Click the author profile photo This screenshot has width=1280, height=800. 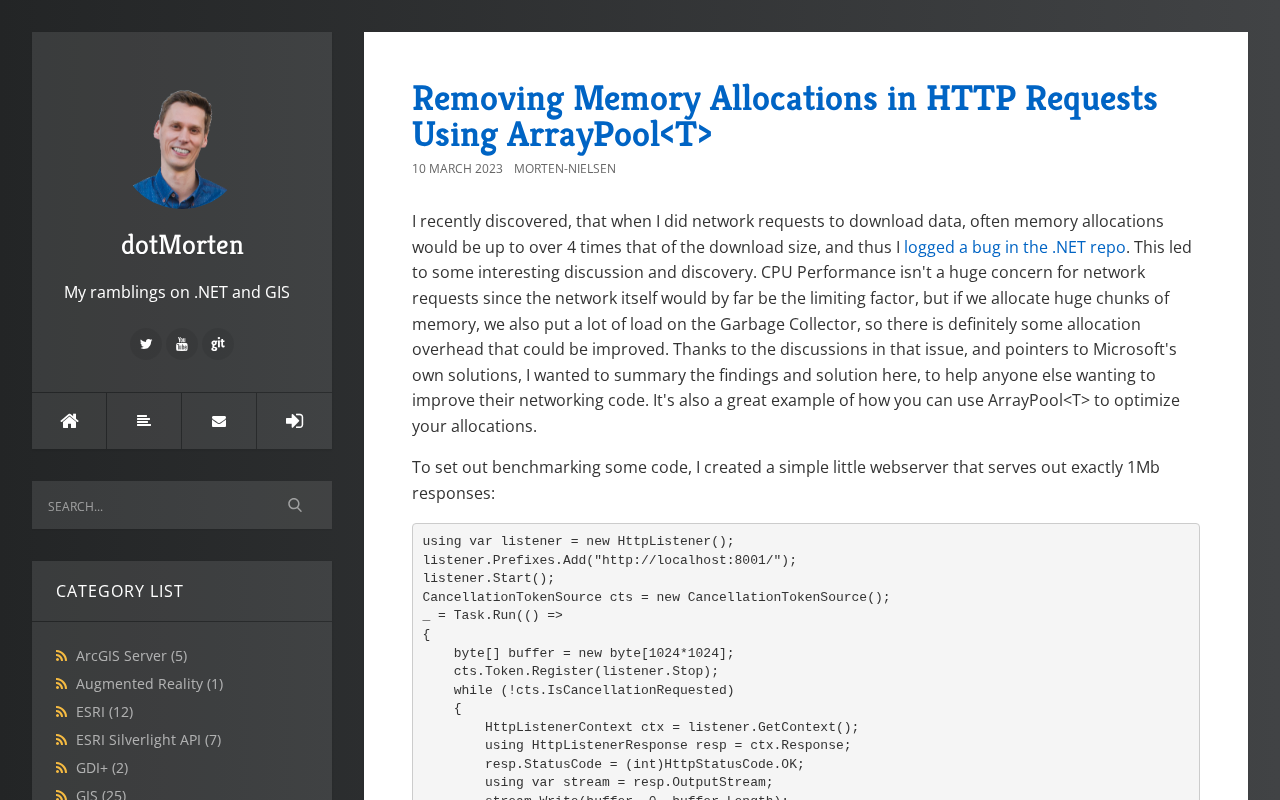coord(182,148)
